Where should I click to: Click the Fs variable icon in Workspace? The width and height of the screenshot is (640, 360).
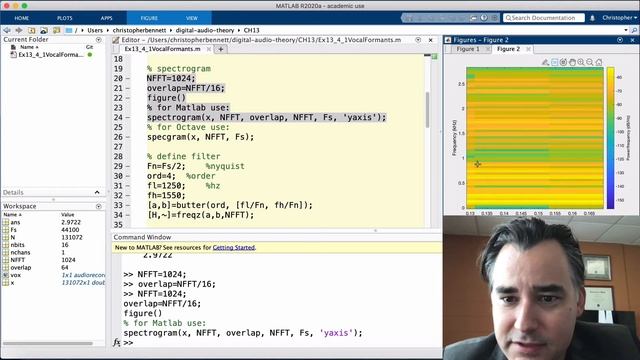coord(6,230)
